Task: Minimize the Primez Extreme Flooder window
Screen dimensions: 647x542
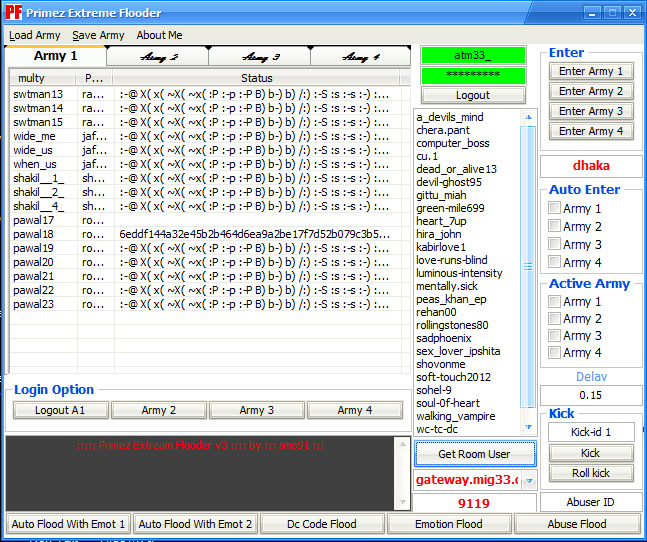Action: click(592, 12)
